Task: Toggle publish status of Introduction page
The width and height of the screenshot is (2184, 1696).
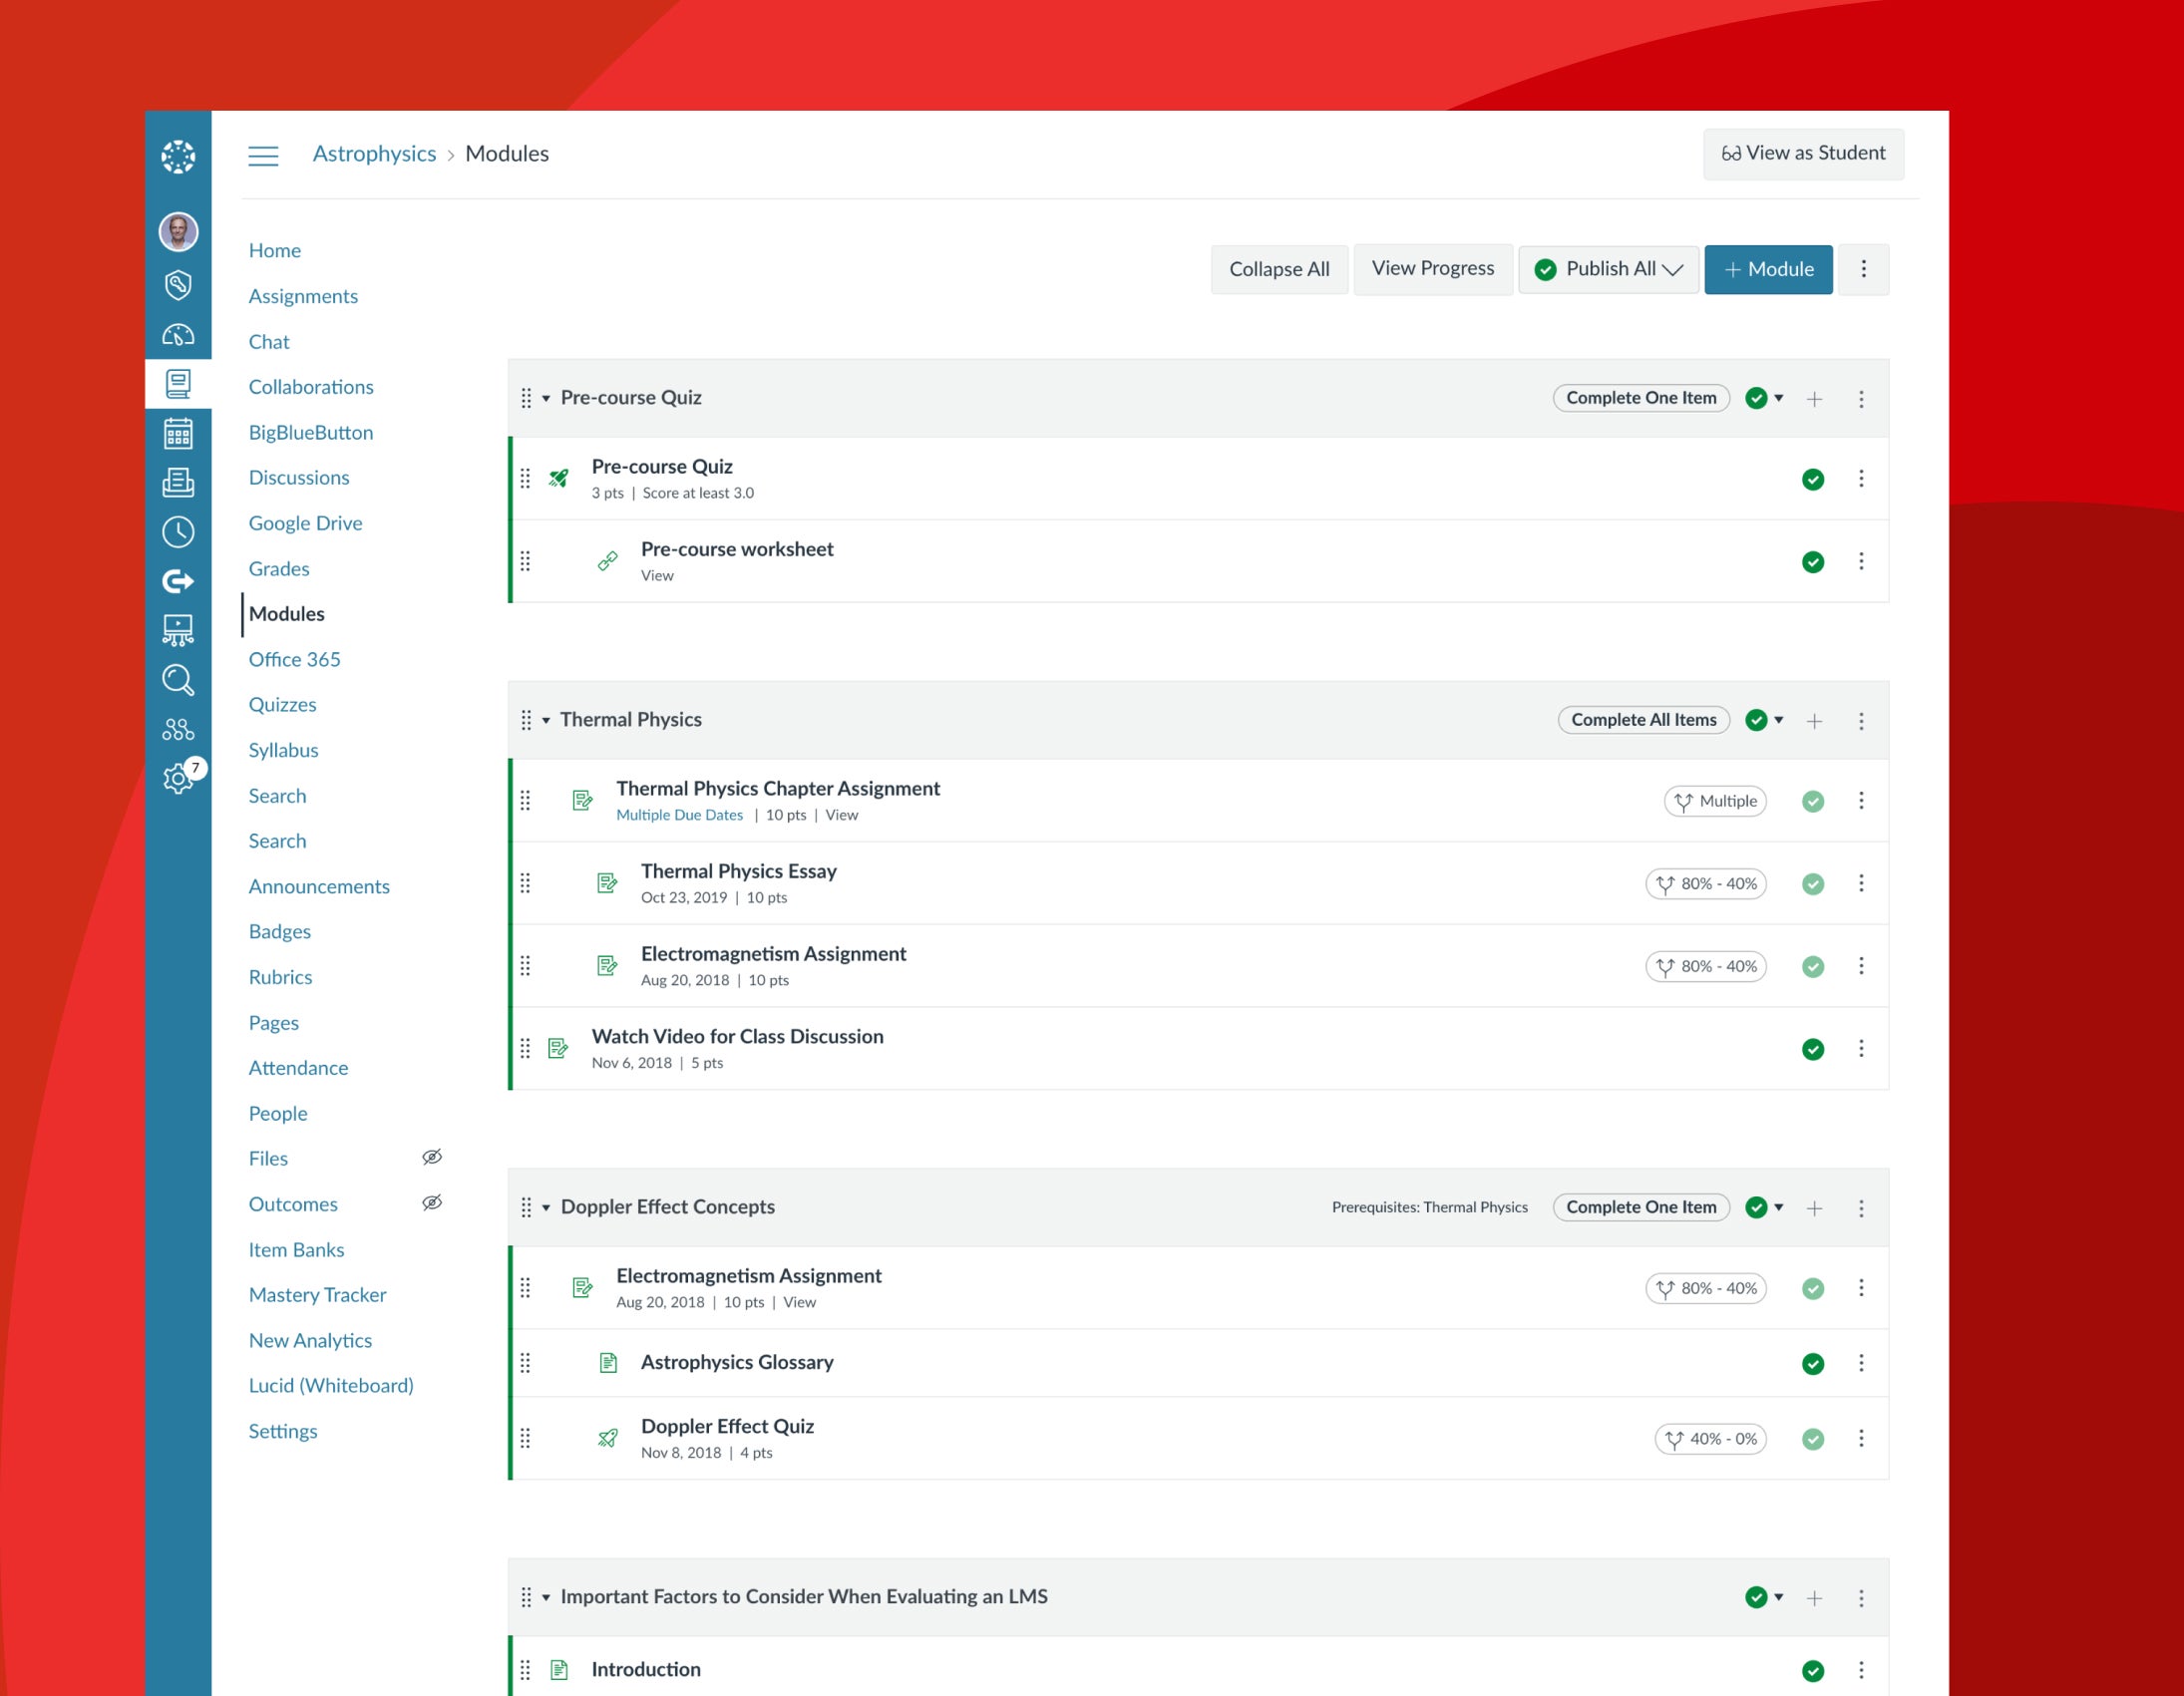Action: (1812, 1671)
